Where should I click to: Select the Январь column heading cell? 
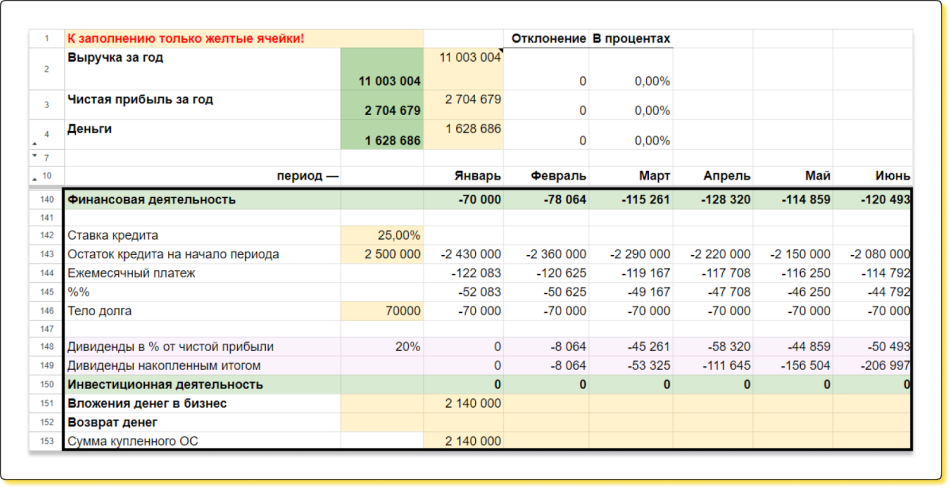click(464, 176)
